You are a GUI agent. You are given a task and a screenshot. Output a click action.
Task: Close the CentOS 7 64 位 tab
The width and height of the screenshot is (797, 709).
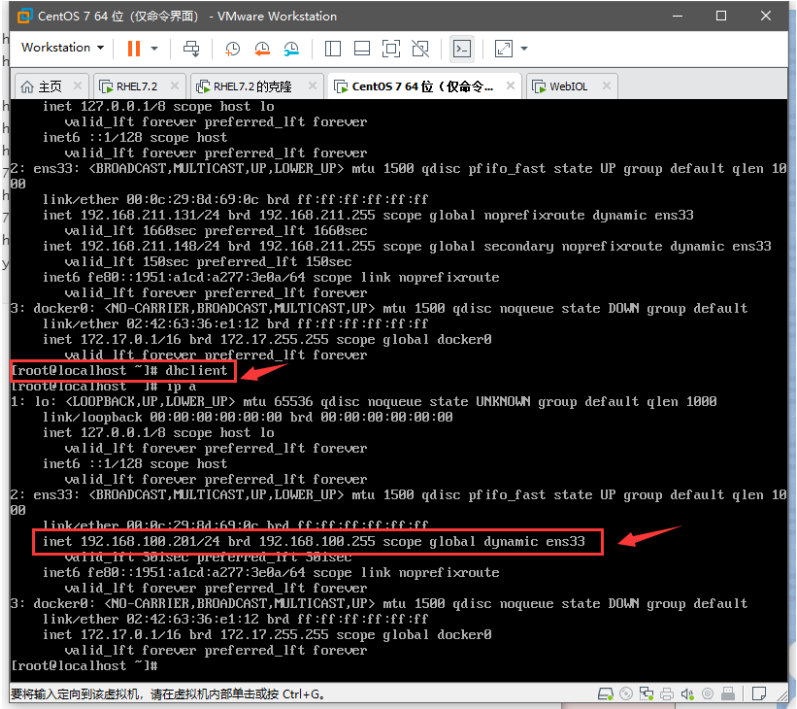510,86
